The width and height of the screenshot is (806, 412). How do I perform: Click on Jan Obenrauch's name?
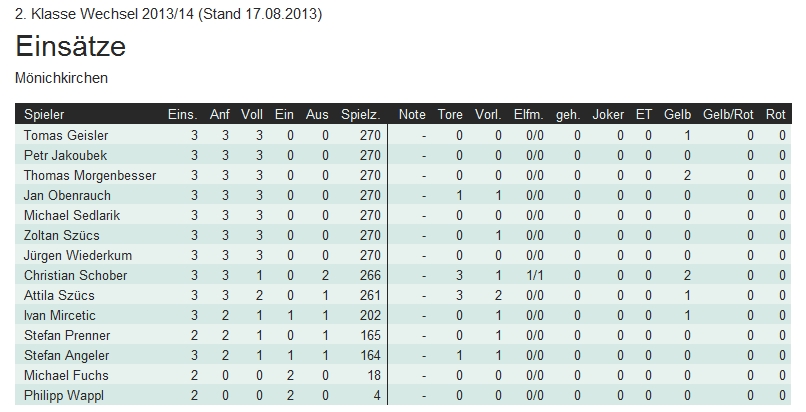point(67,195)
